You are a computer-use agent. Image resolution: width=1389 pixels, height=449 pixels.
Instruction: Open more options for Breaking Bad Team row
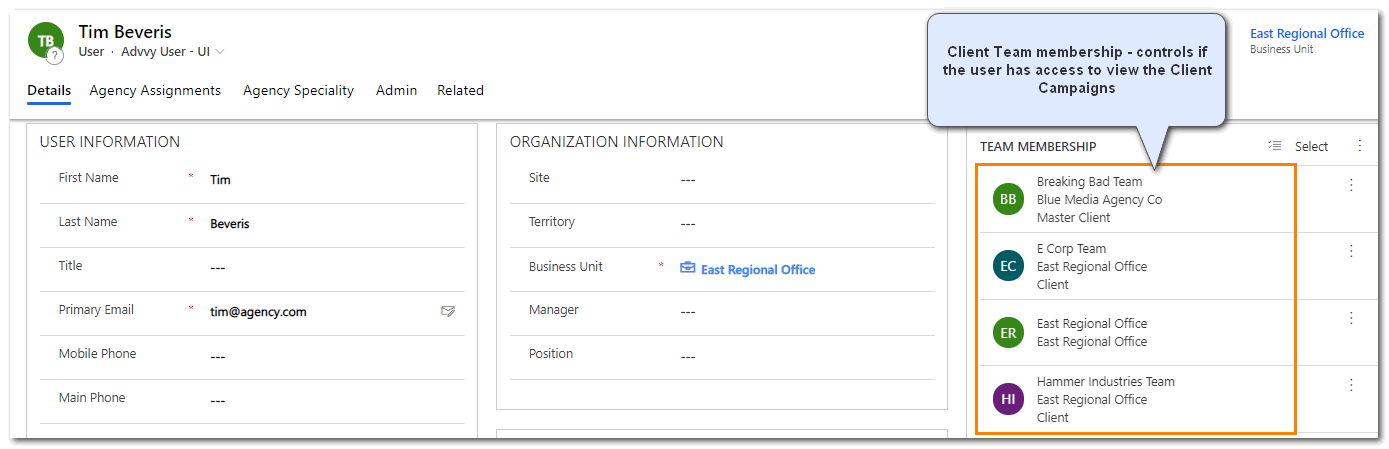coord(1351,185)
